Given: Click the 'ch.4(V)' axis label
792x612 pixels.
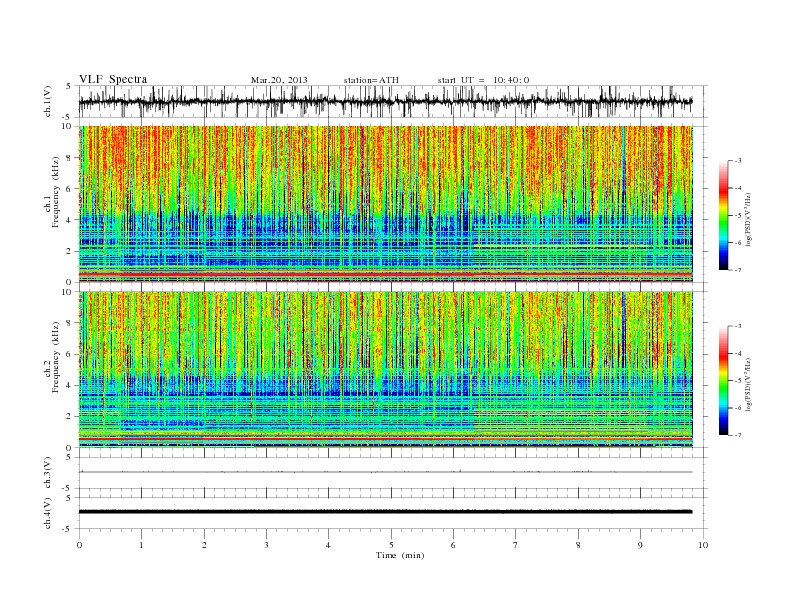Looking at the screenshot, I should click(48, 513).
